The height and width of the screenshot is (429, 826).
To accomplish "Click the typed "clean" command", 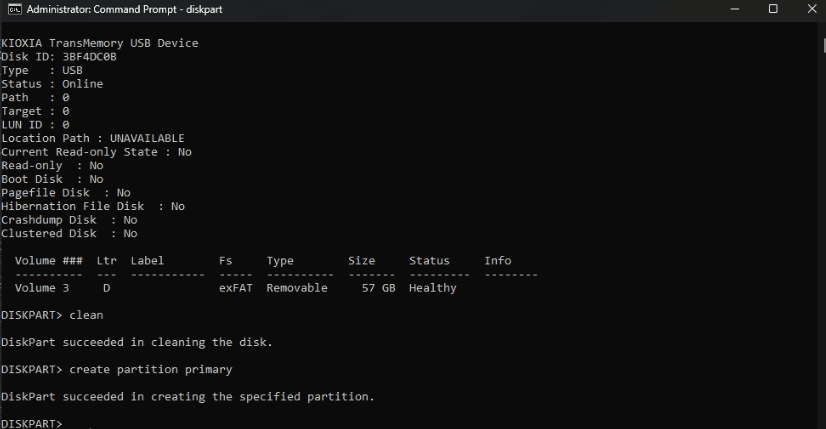I will [x=86, y=315].
